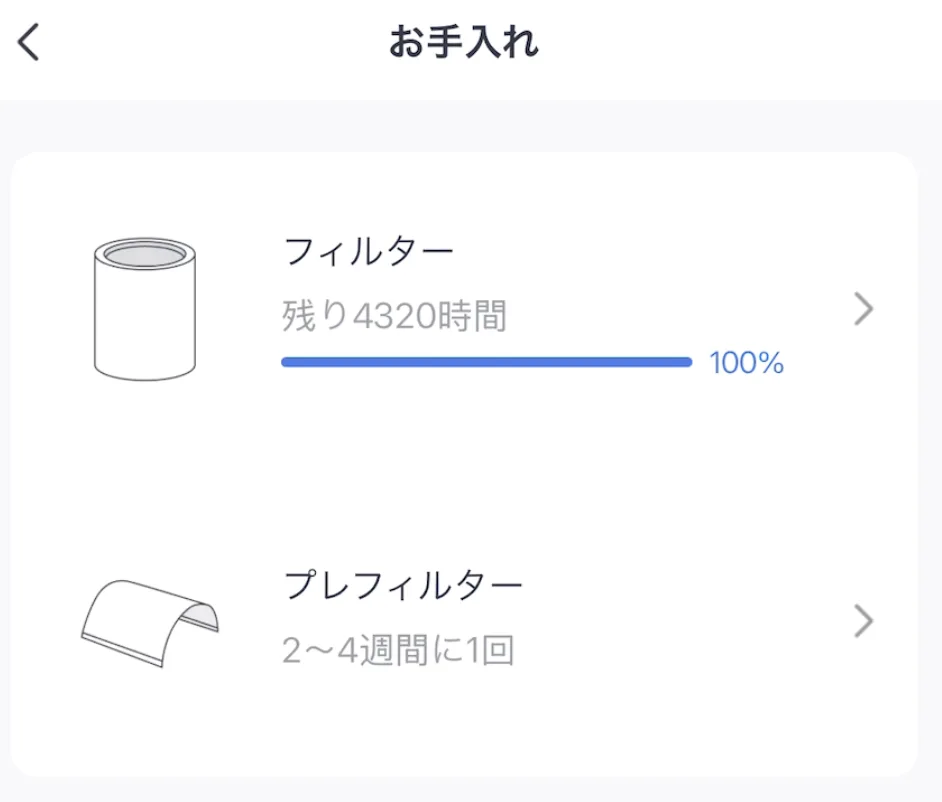Tap the curved pre-filter icon

pyautogui.click(x=149, y=621)
